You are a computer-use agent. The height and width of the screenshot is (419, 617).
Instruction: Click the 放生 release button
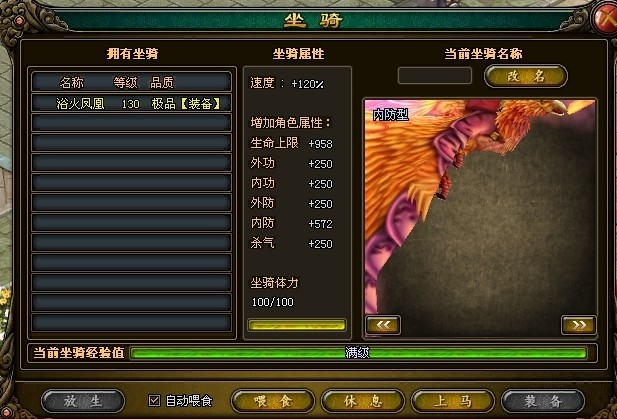pos(83,401)
